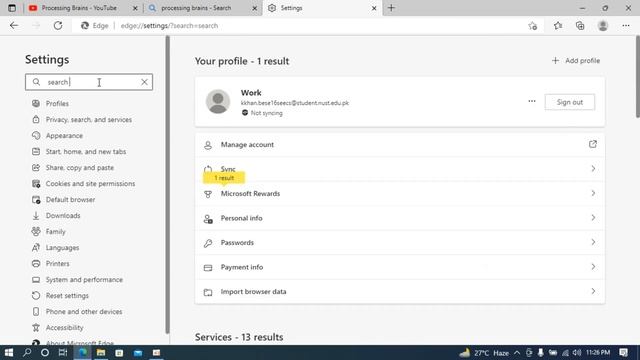
Task: Open a new tab with plus button
Action: pyautogui.click(x=391, y=8)
